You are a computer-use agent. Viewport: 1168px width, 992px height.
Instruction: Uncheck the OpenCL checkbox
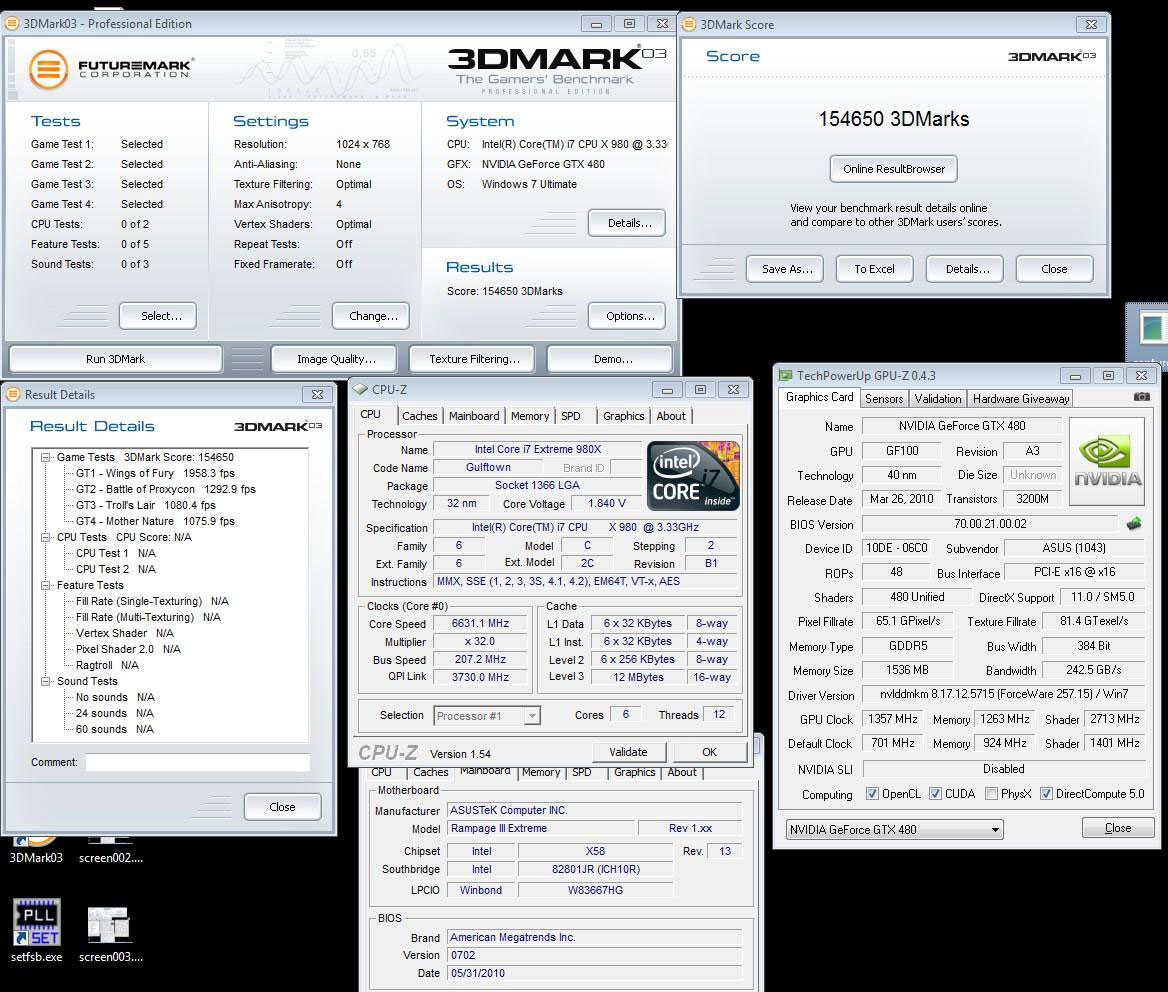pos(872,794)
